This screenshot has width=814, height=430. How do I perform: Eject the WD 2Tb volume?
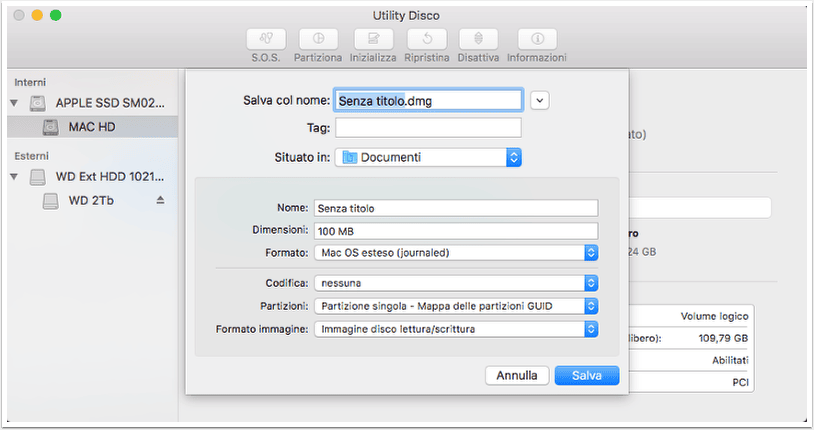[x=160, y=200]
